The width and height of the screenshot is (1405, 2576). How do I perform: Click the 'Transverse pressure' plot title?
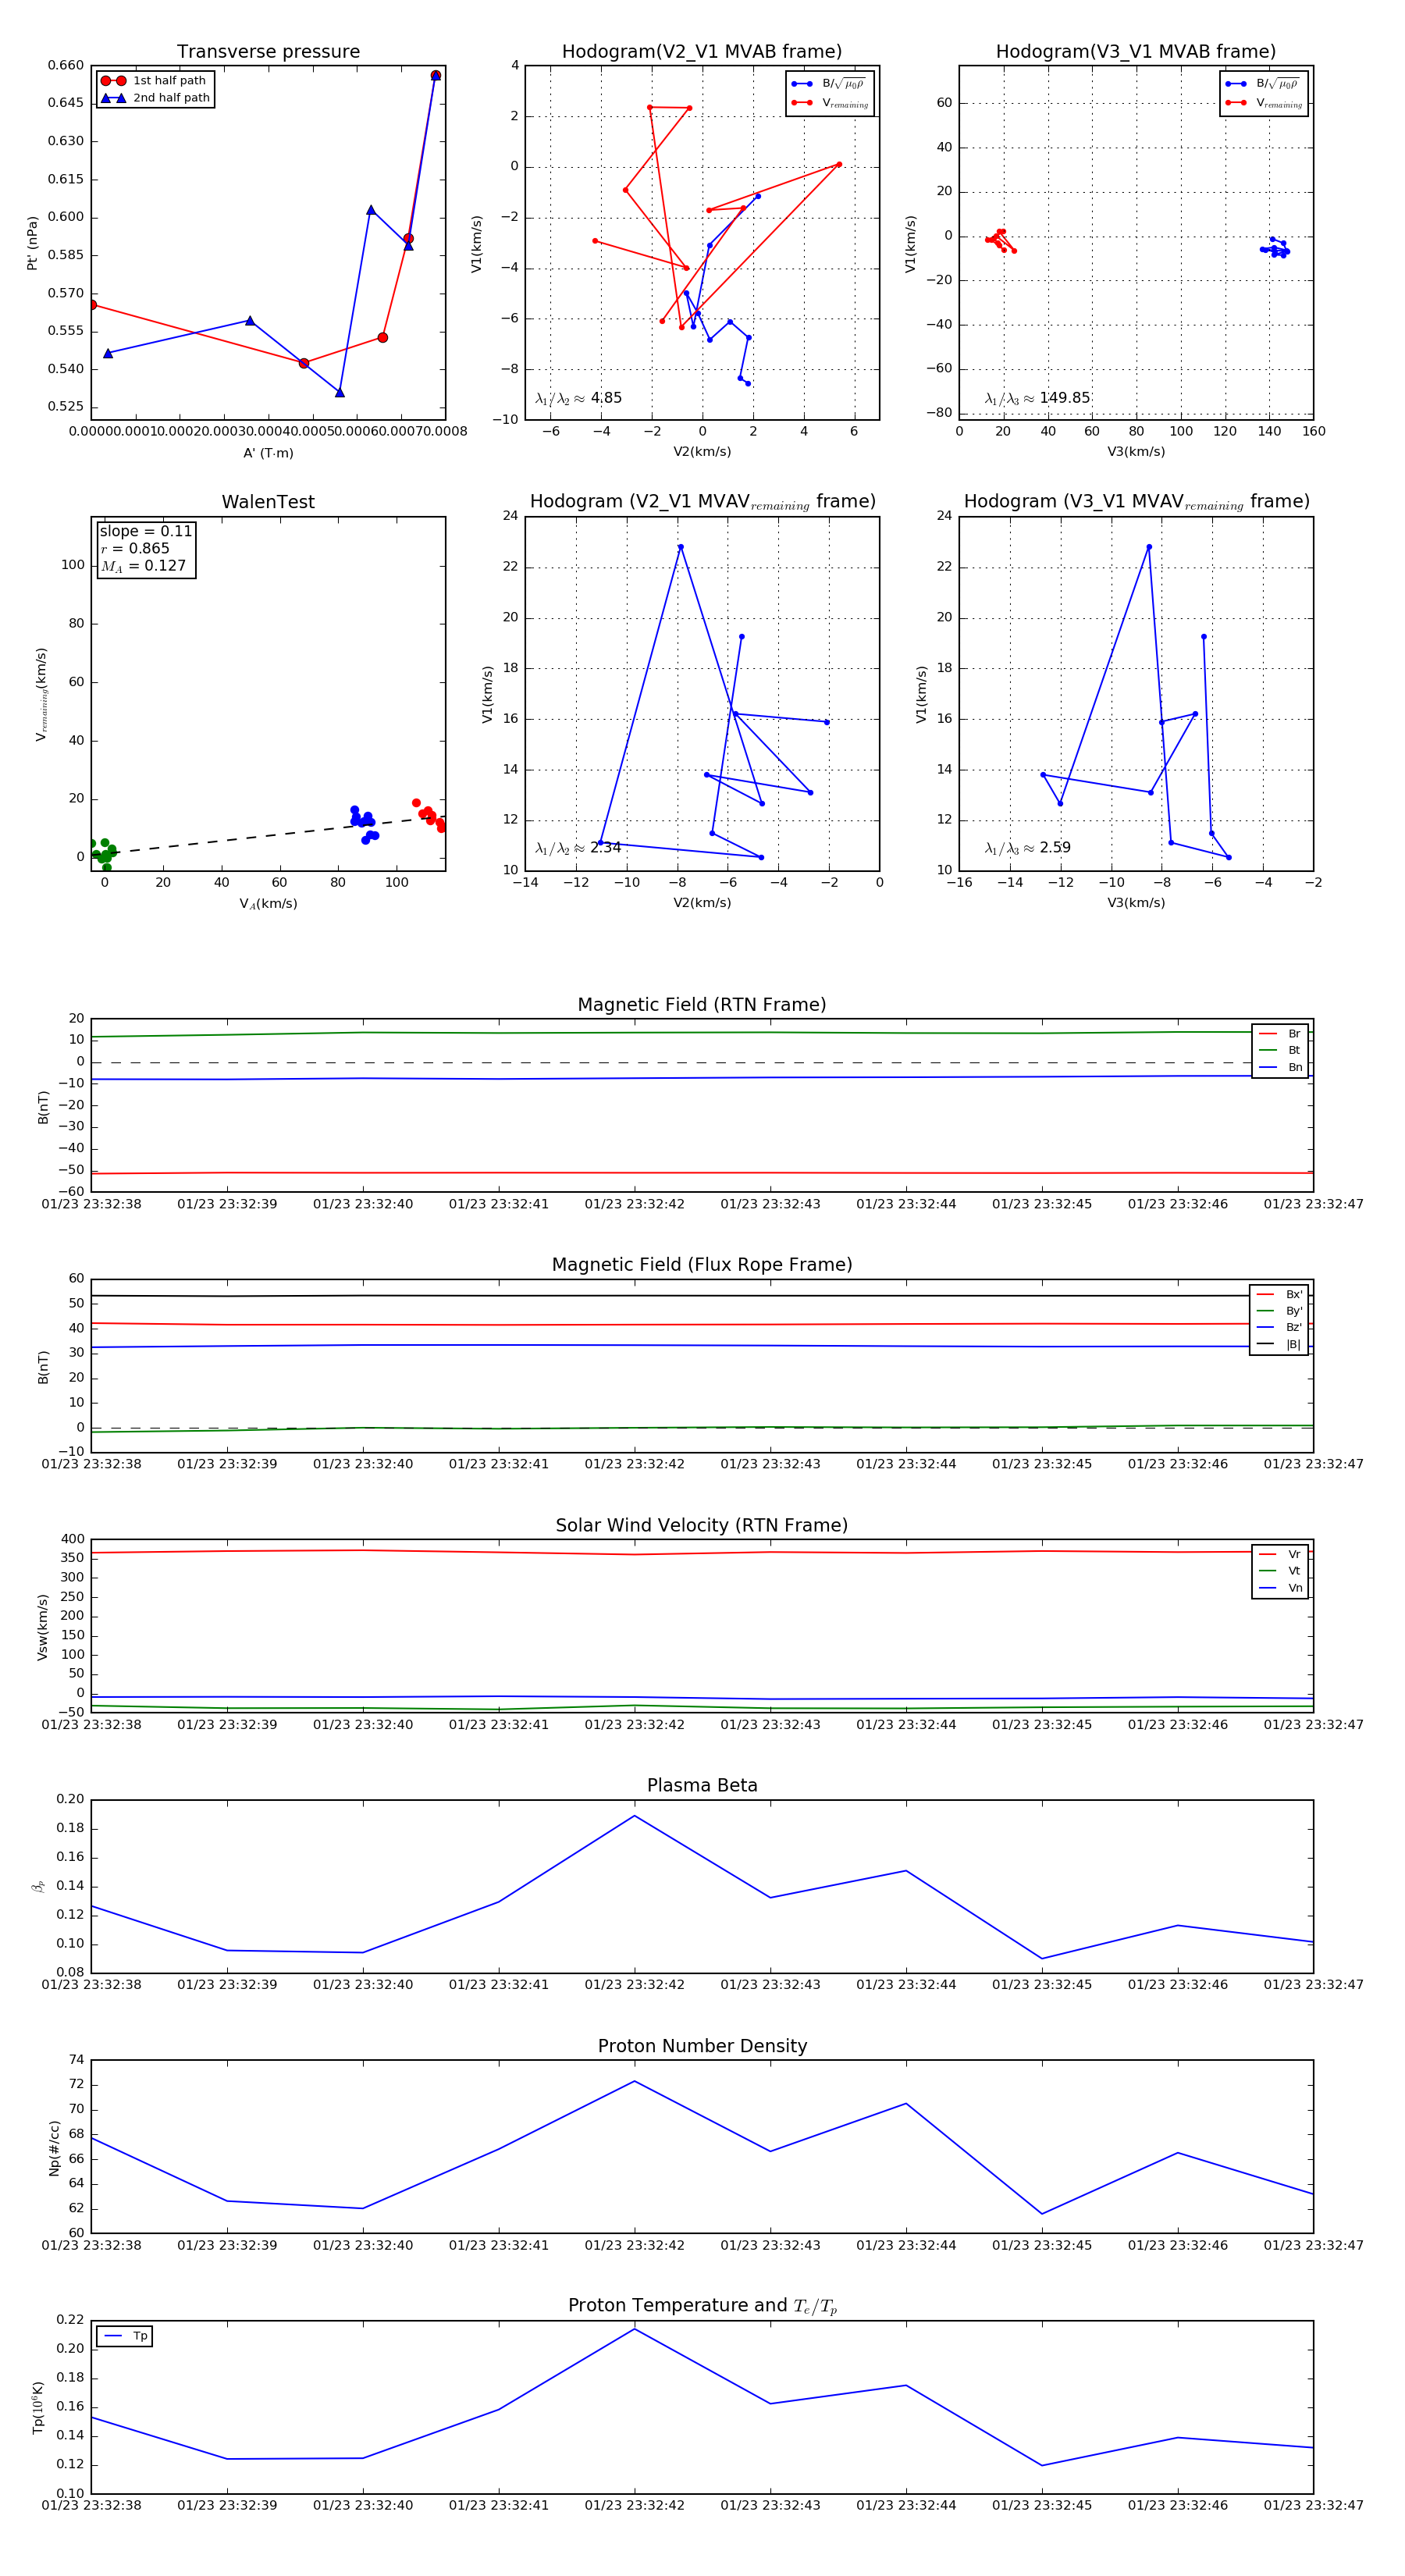click(x=268, y=52)
